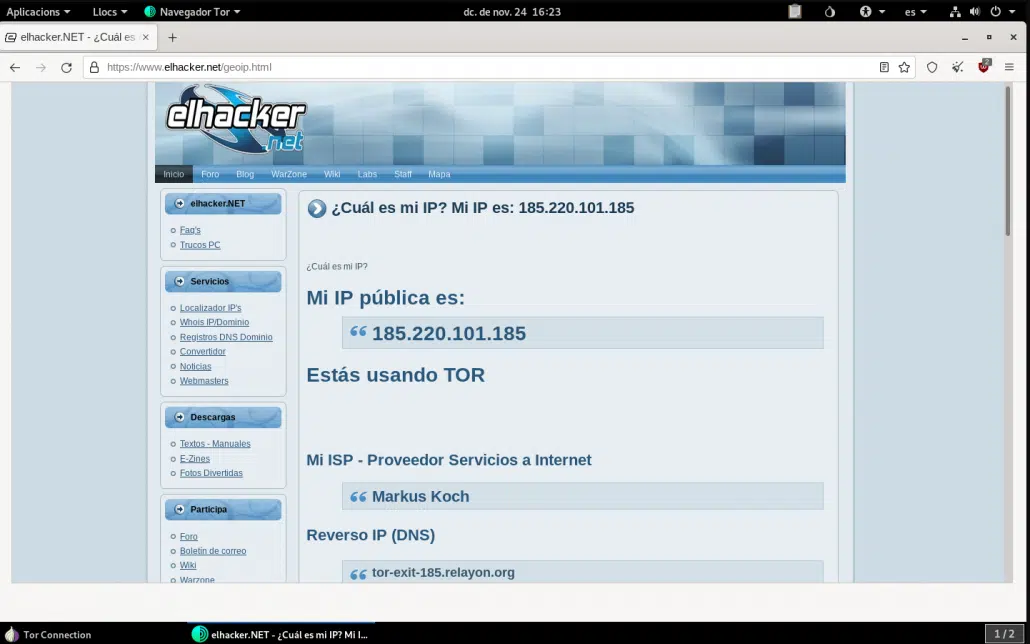Open the Registros DNS Dominio link
Viewport: 1030px width, 644px height.
pyautogui.click(x=226, y=337)
